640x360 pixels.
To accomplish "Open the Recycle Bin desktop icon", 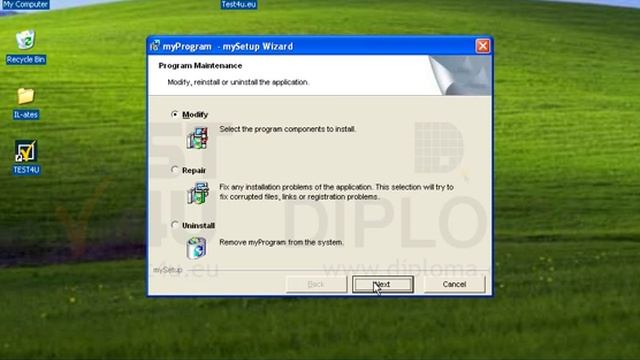I will (x=26, y=40).
